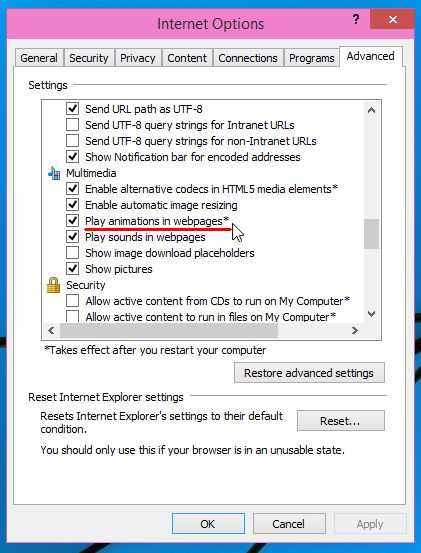Open the Connections tab
Image resolution: width=421 pixels, height=553 pixels.
pyautogui.click(x=248, y=58)
